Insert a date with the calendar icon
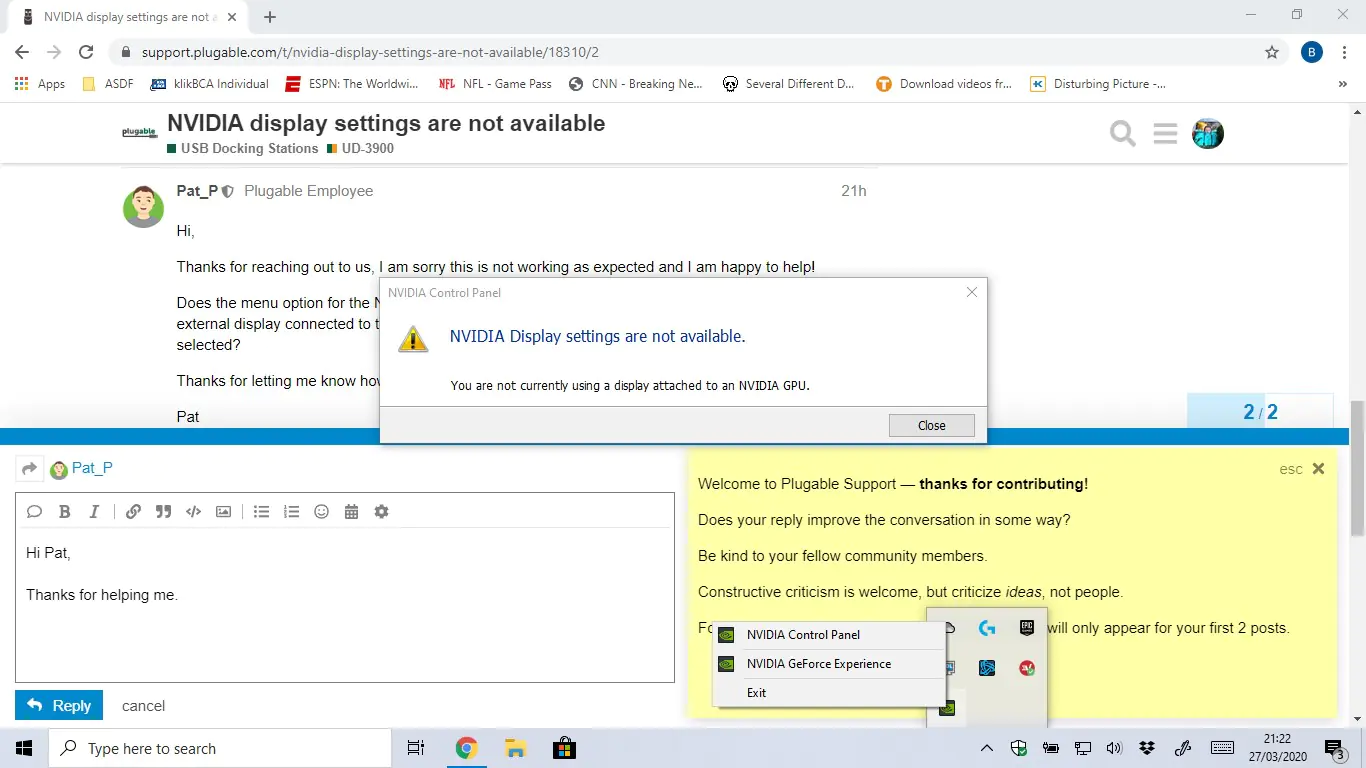 351,512
